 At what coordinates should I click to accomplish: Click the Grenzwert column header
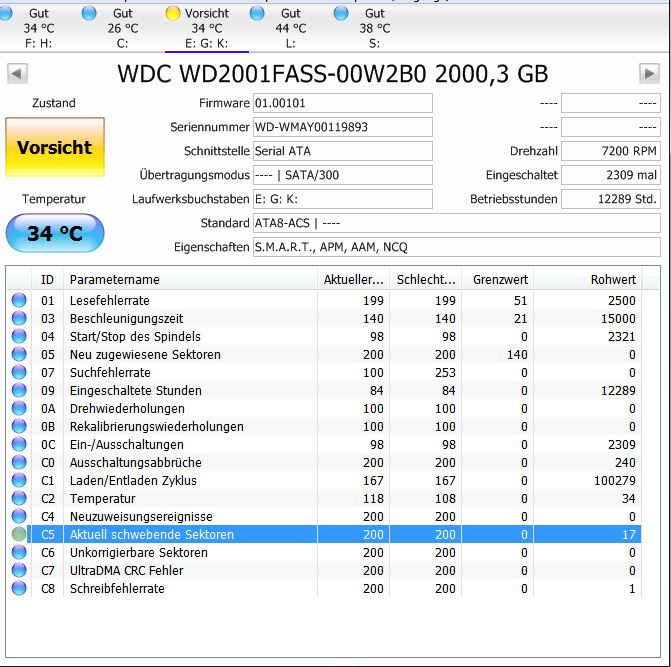click(x=498, y=279)
